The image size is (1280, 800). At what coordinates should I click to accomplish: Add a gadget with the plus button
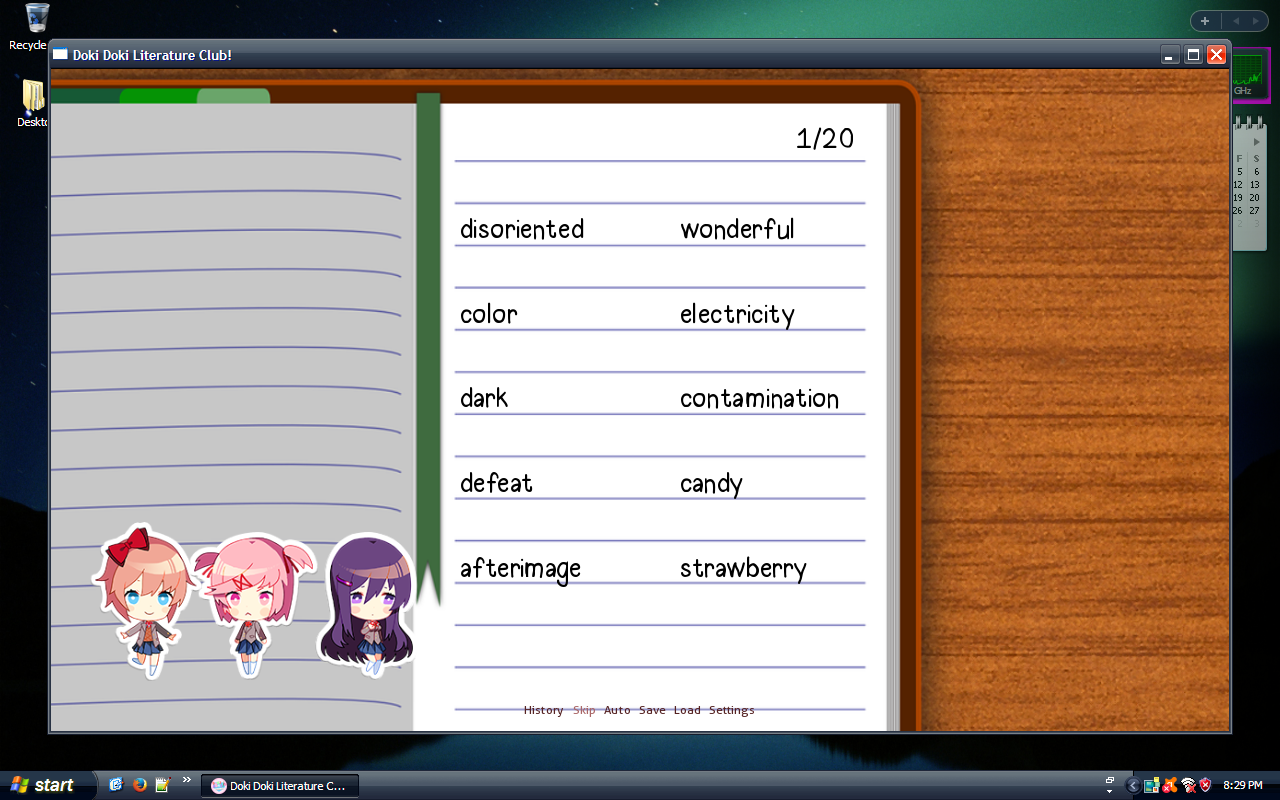[1205, 21]
